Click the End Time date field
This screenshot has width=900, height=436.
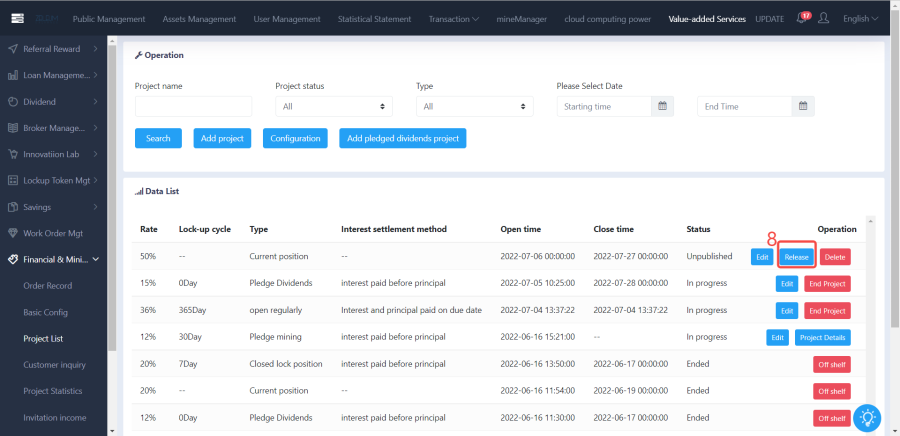[744, 107]
